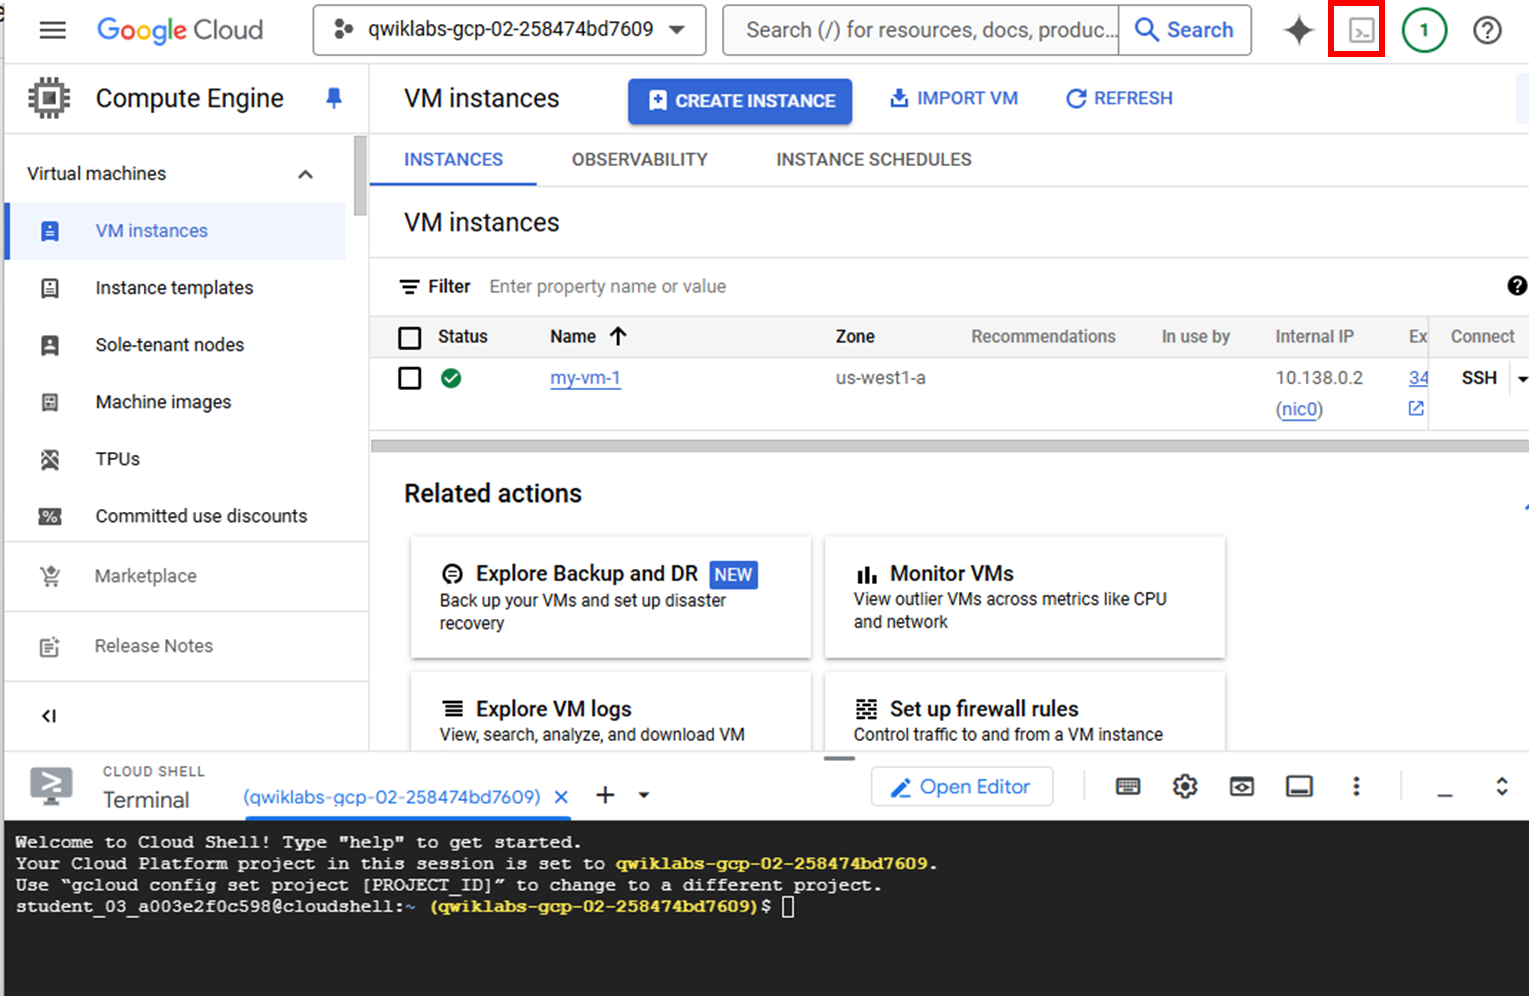Sort by Name using the arrow icon
The width and height of the screenshot is (1529, 996).
[618, 336]
